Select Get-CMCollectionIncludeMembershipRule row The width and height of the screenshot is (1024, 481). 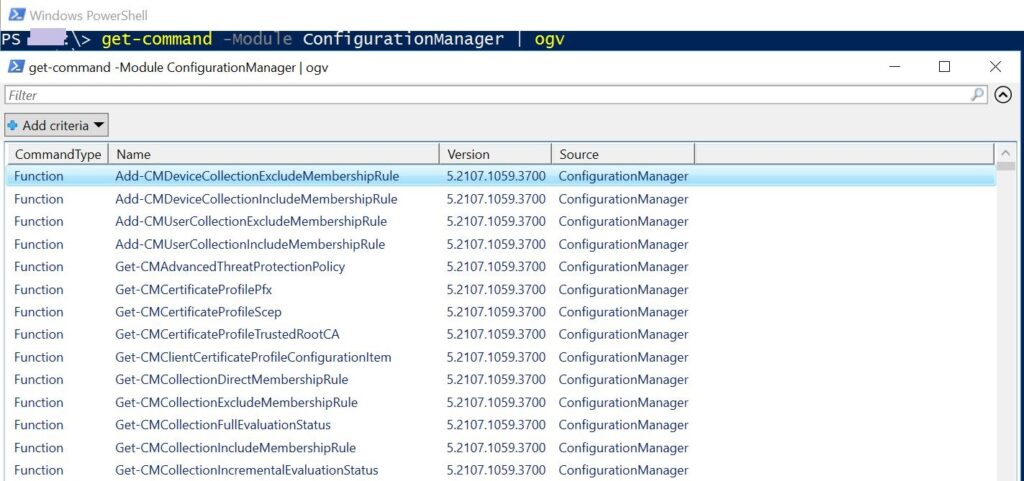[x=501, y=448]
